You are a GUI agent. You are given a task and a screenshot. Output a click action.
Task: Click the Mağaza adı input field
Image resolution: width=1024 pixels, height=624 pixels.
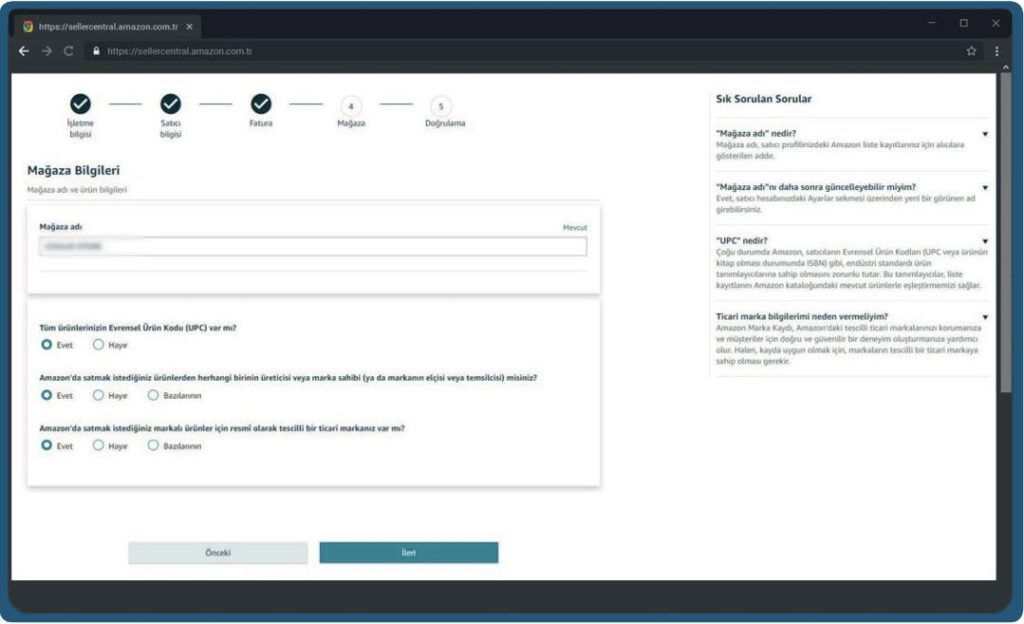313,247
